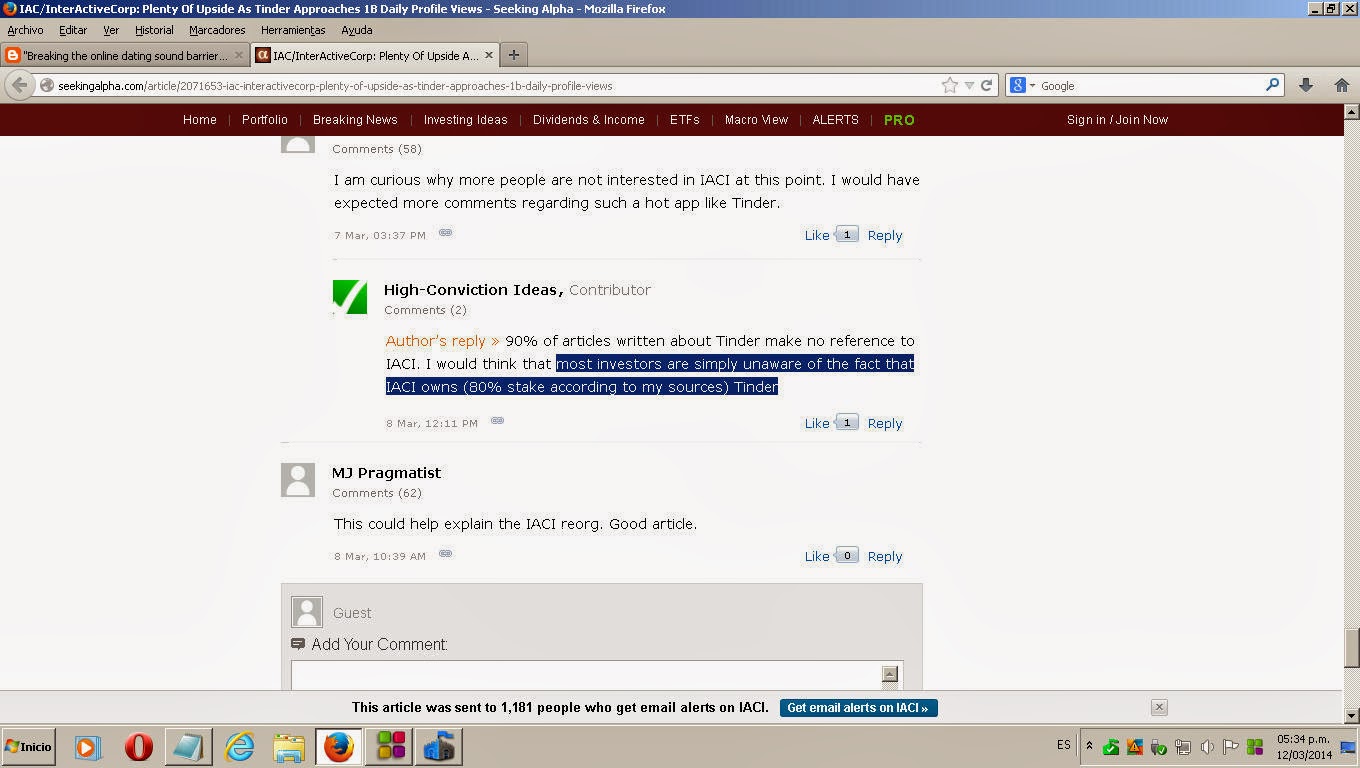
Task: Like the Author's reply comment
Action: point(817,423)
